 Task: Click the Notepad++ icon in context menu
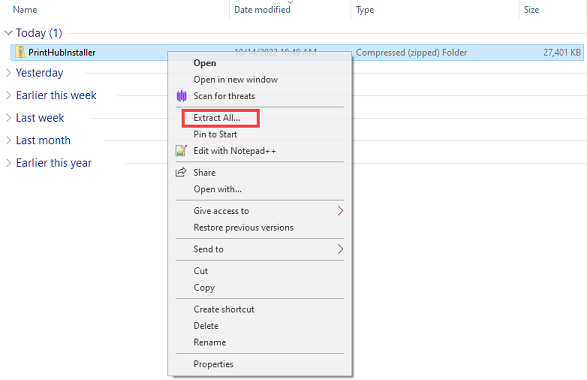181,151
